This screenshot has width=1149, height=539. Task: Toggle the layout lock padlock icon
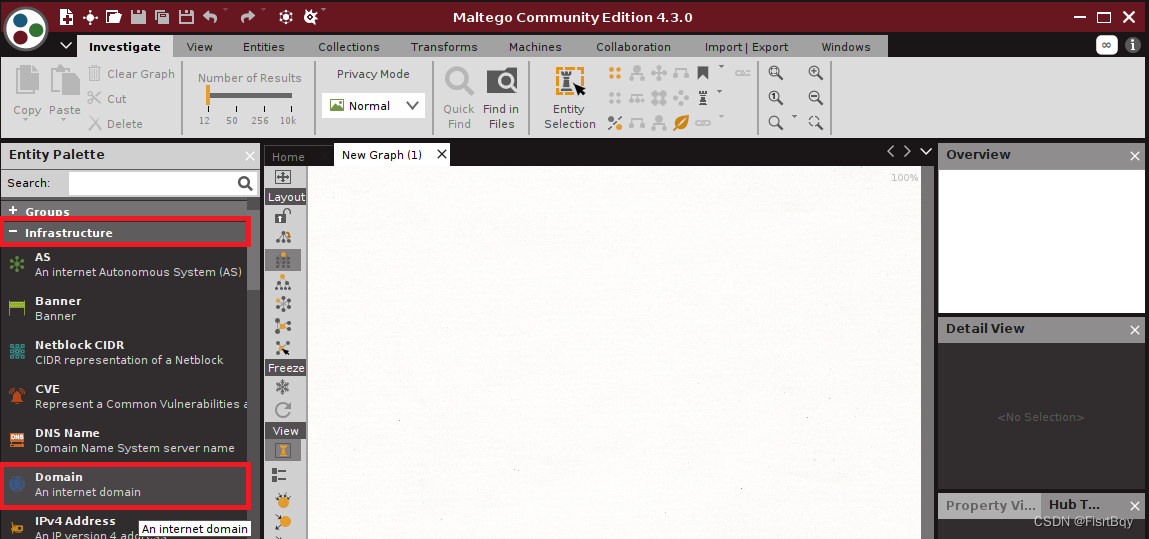(283, 216)
